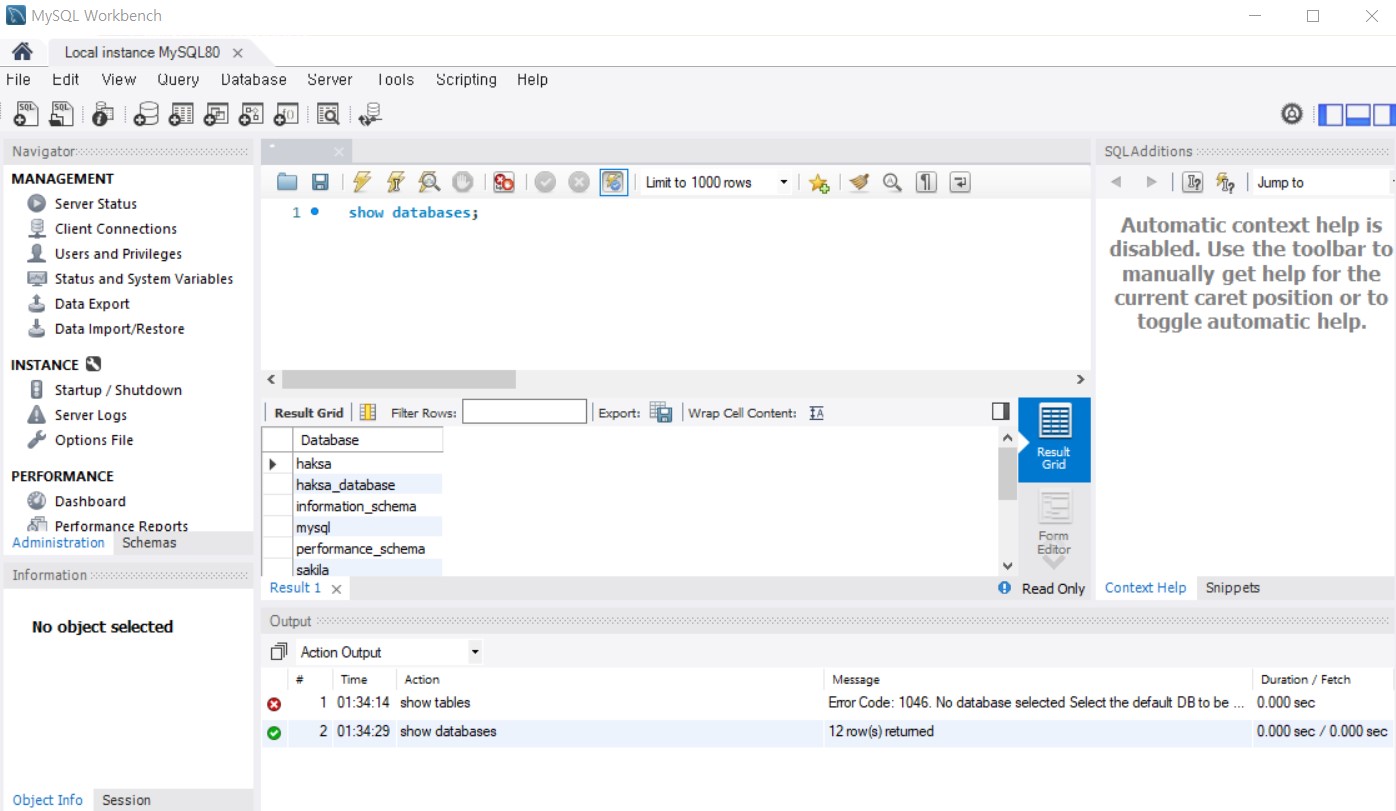Open a script file in this editor
This screenshot has width=1396, height=811.
(x=287, y=182)
